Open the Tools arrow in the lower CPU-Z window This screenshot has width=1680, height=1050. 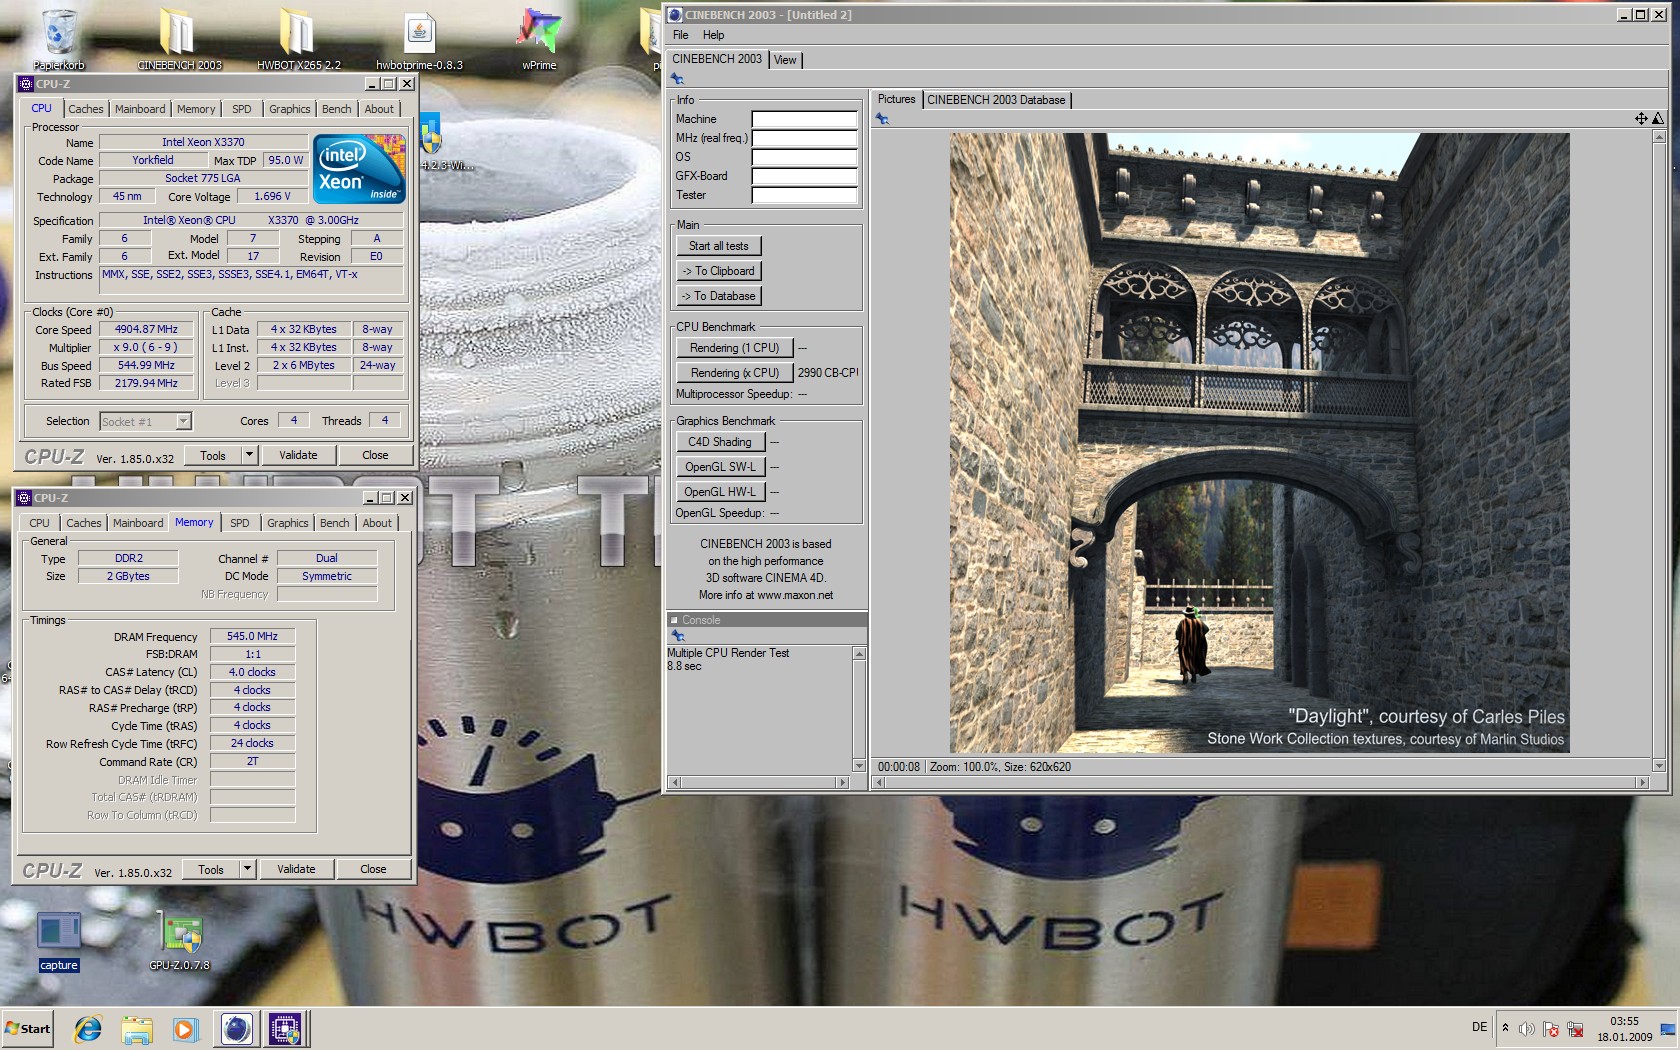coord(247,869)
